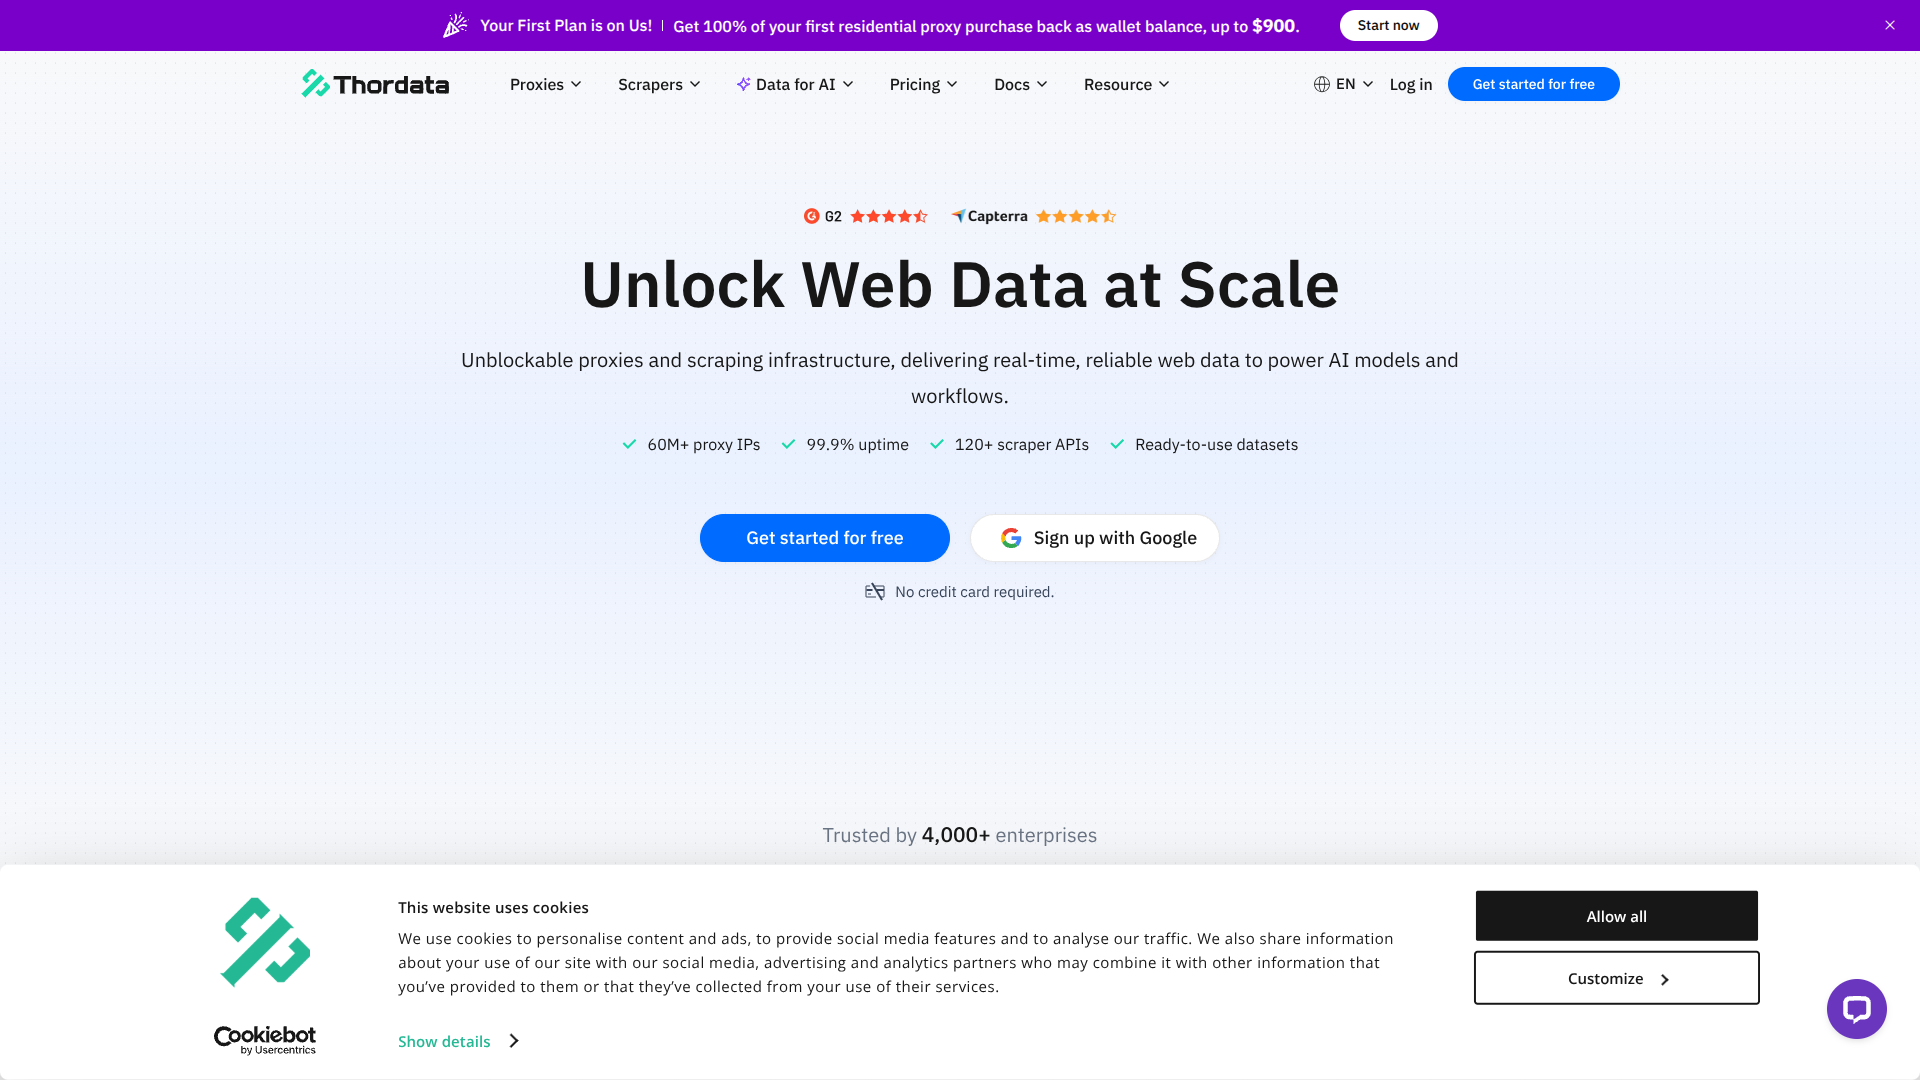1920x1080 pixels.
Task: Click the G2 rating badge icon
Action: click(811, 216)
